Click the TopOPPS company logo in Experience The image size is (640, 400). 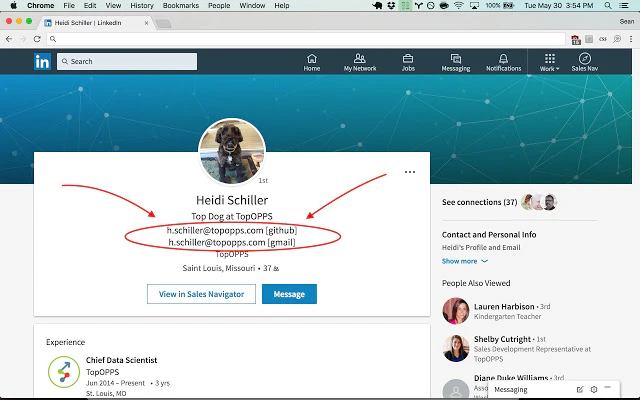coord(64,372)
